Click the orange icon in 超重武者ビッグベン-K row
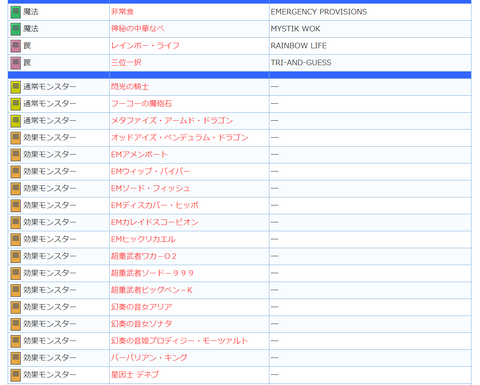The image size is (480, 385). 16,290
